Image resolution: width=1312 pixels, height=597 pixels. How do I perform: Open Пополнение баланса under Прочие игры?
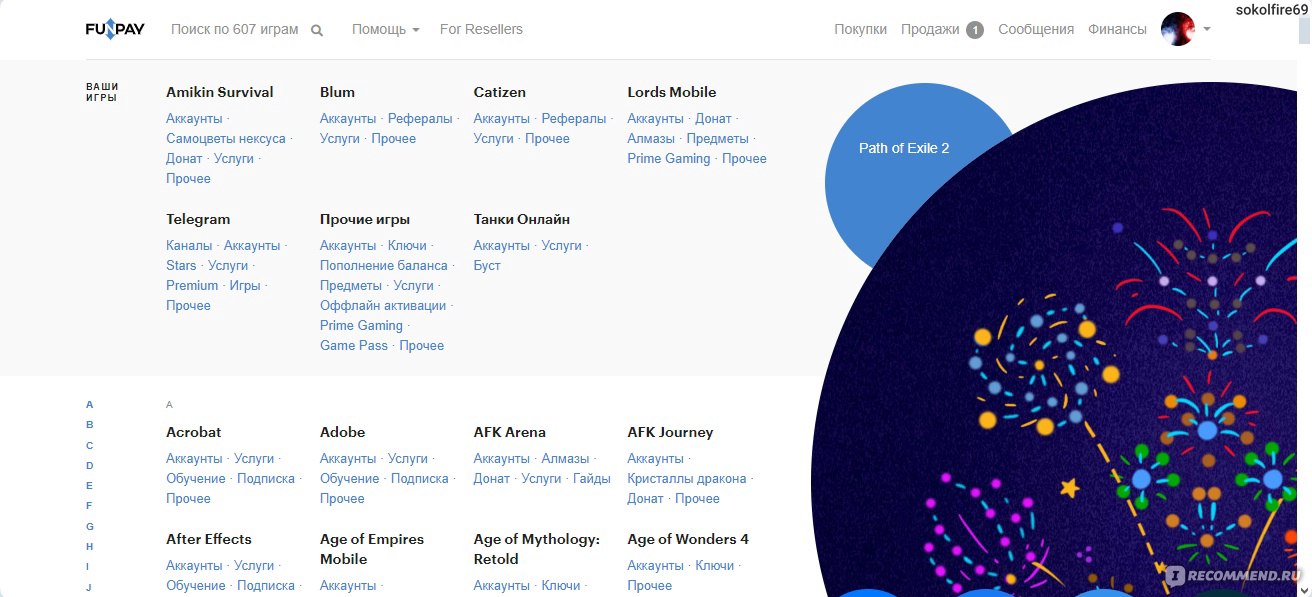coord(384,265)
